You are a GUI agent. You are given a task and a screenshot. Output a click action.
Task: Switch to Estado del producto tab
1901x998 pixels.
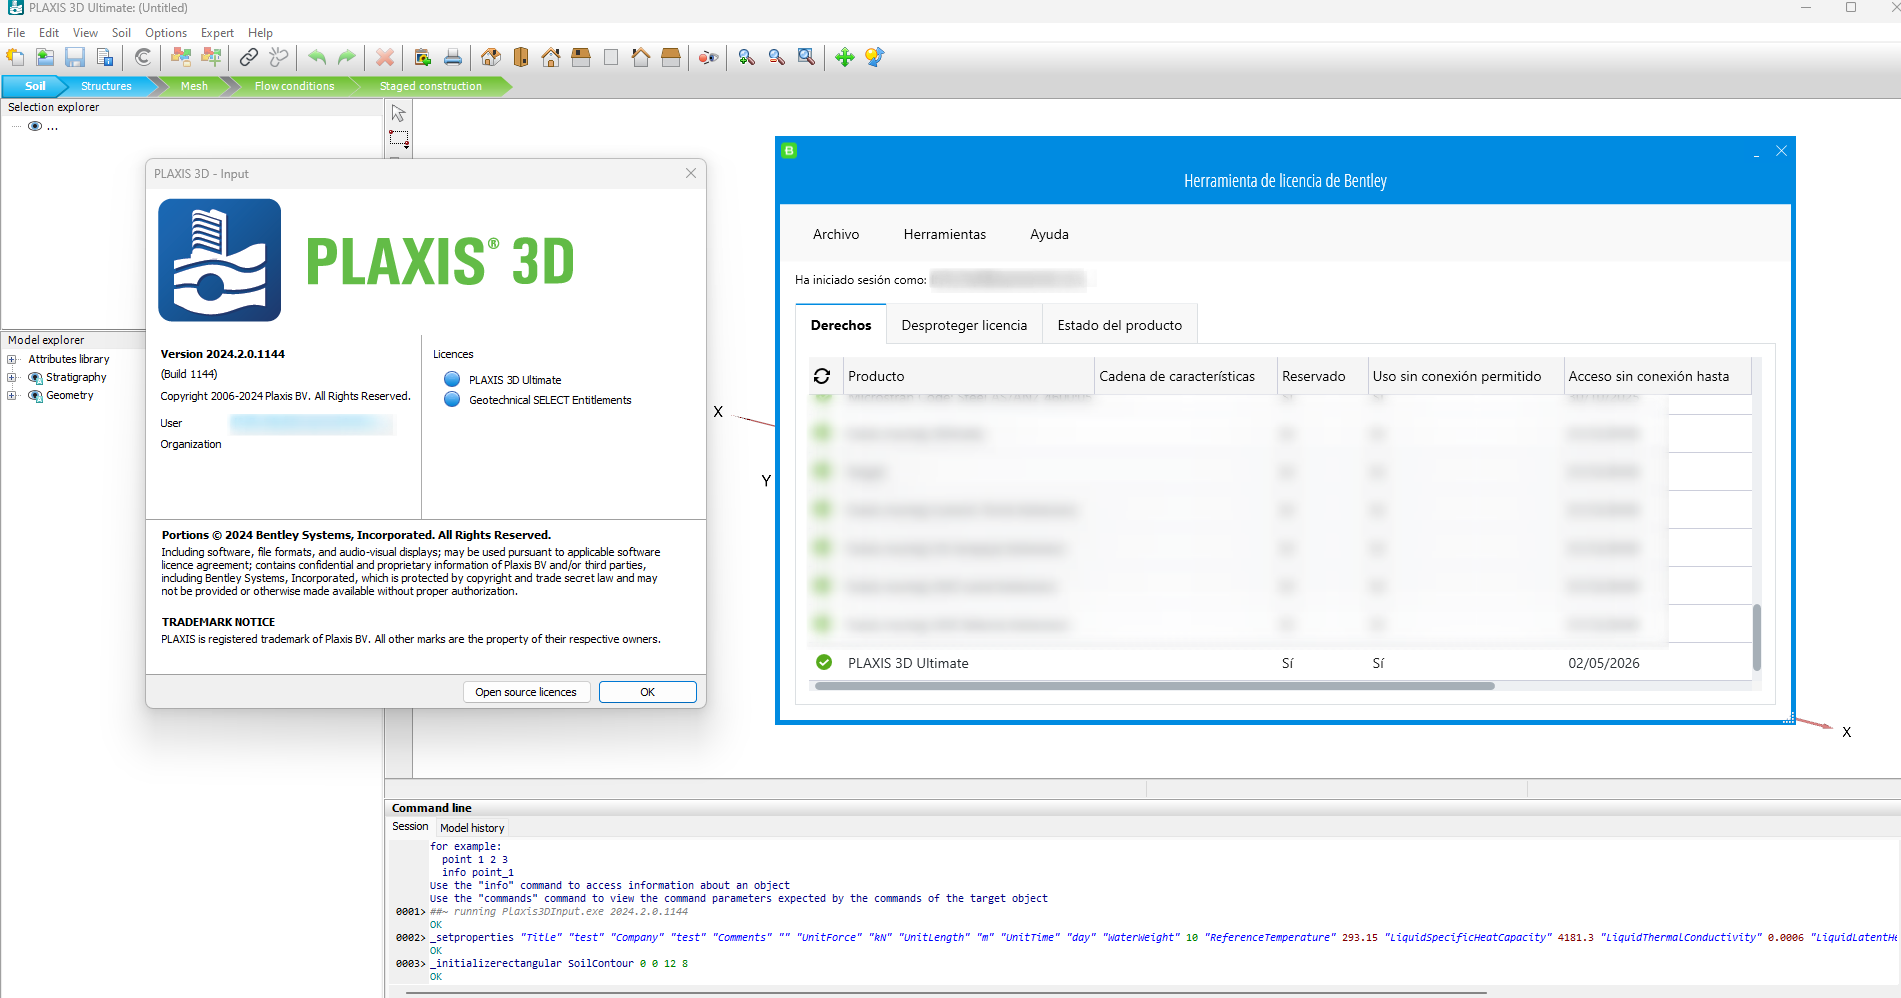point(1120,325)
